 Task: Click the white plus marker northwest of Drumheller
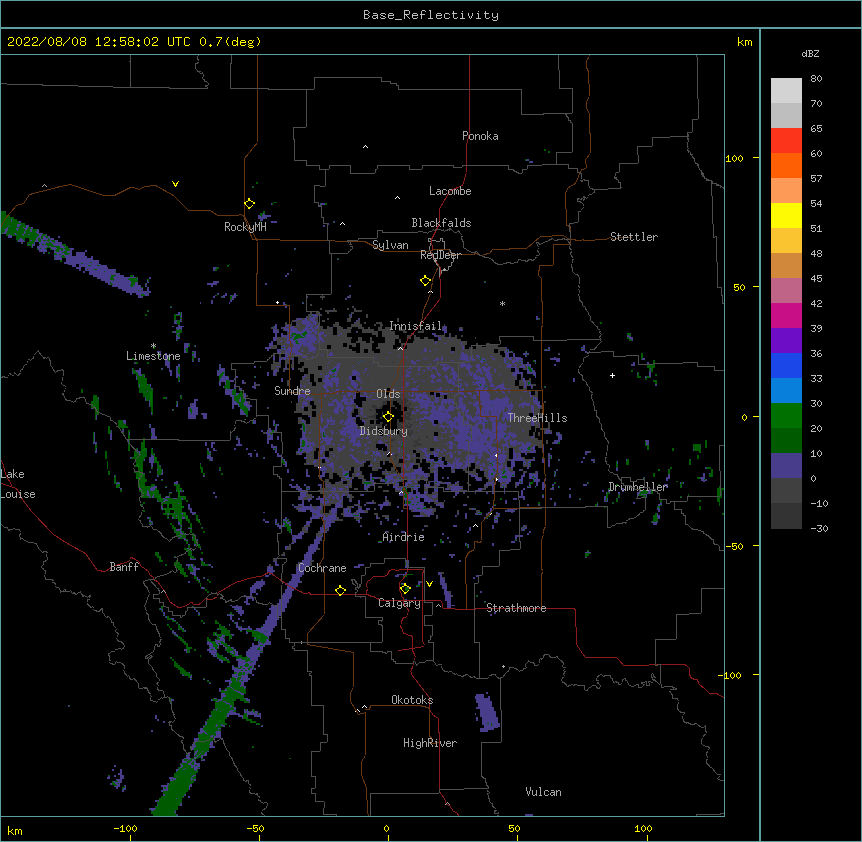(612, 375)
